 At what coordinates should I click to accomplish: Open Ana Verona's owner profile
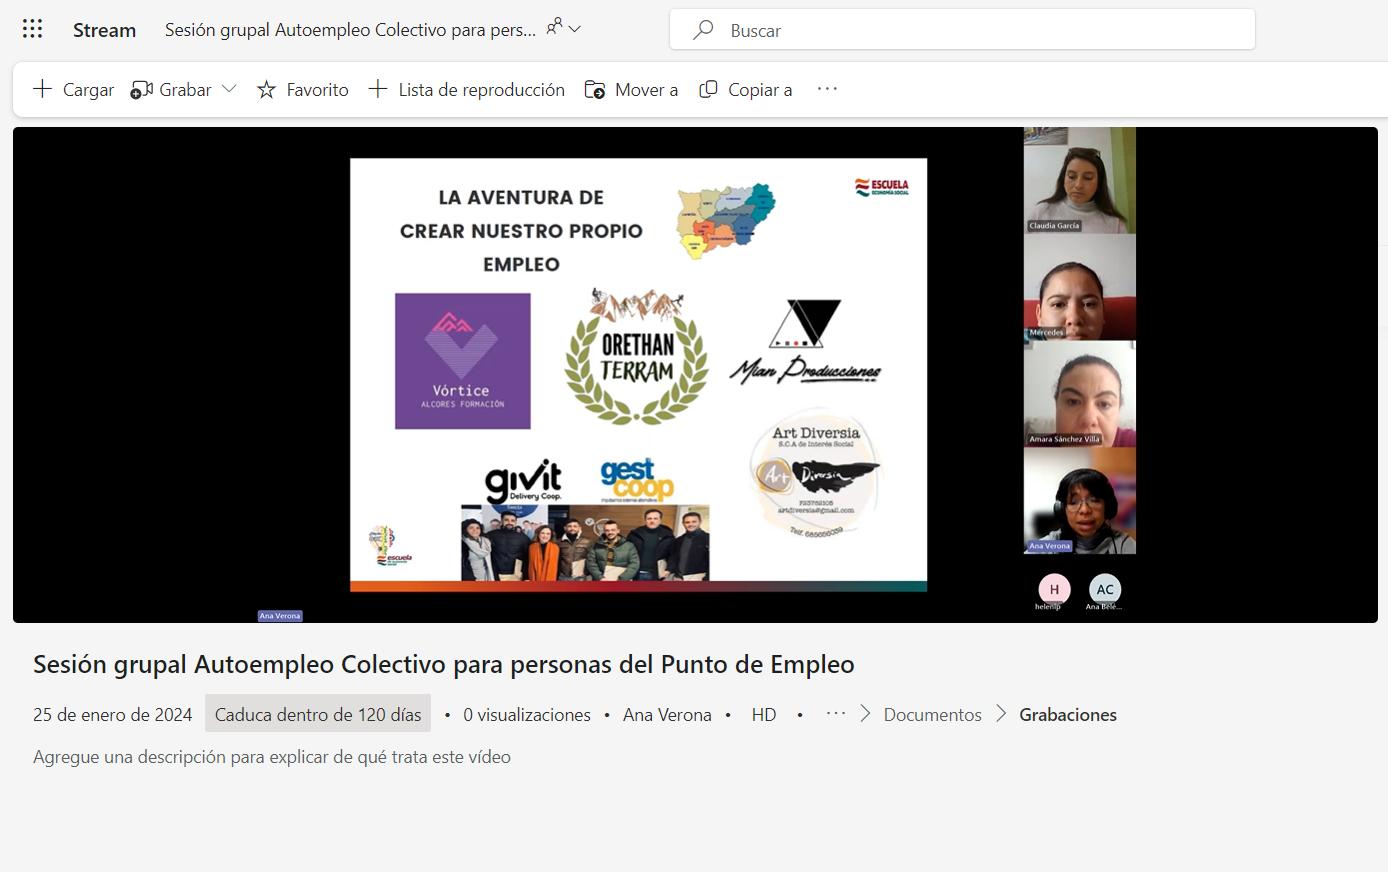tap(667, 715)
